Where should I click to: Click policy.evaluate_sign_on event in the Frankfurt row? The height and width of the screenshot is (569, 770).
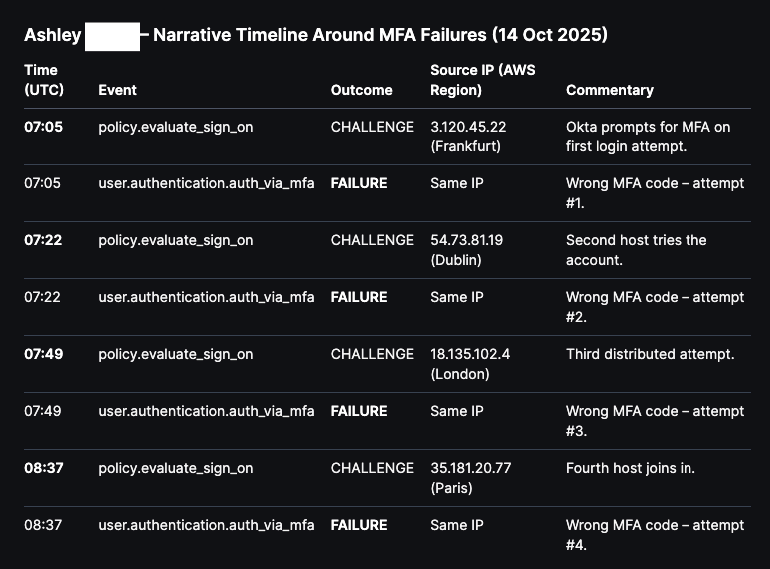tap(175, 127)
